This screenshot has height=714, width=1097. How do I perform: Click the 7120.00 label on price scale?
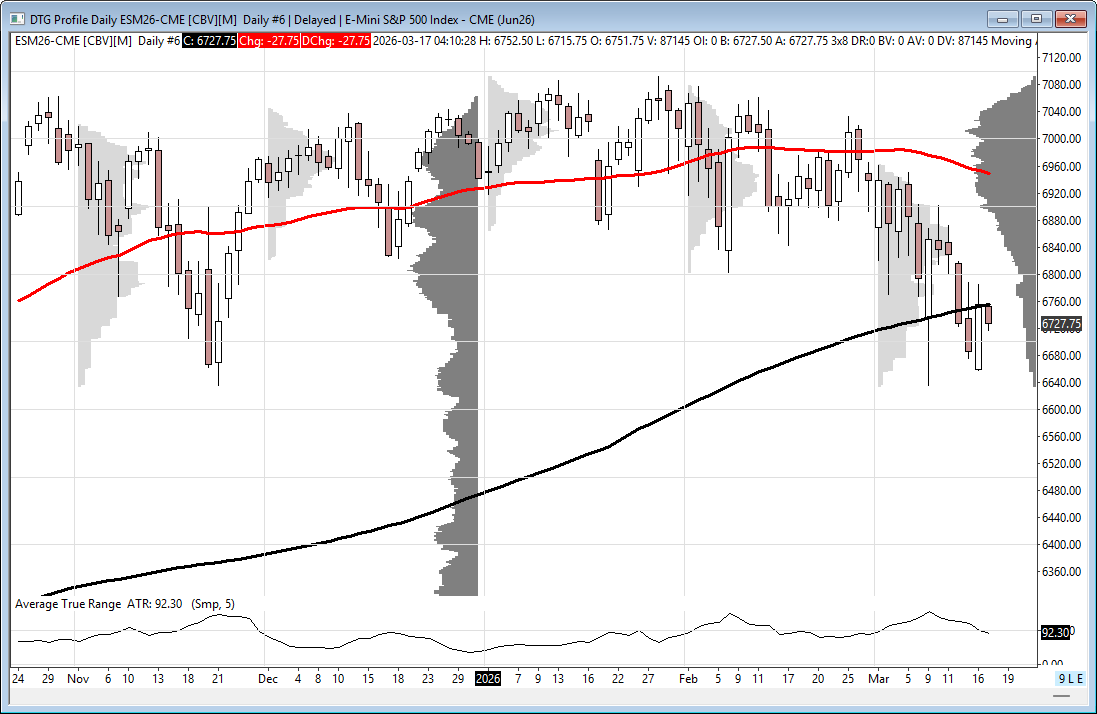[1060, 58]
